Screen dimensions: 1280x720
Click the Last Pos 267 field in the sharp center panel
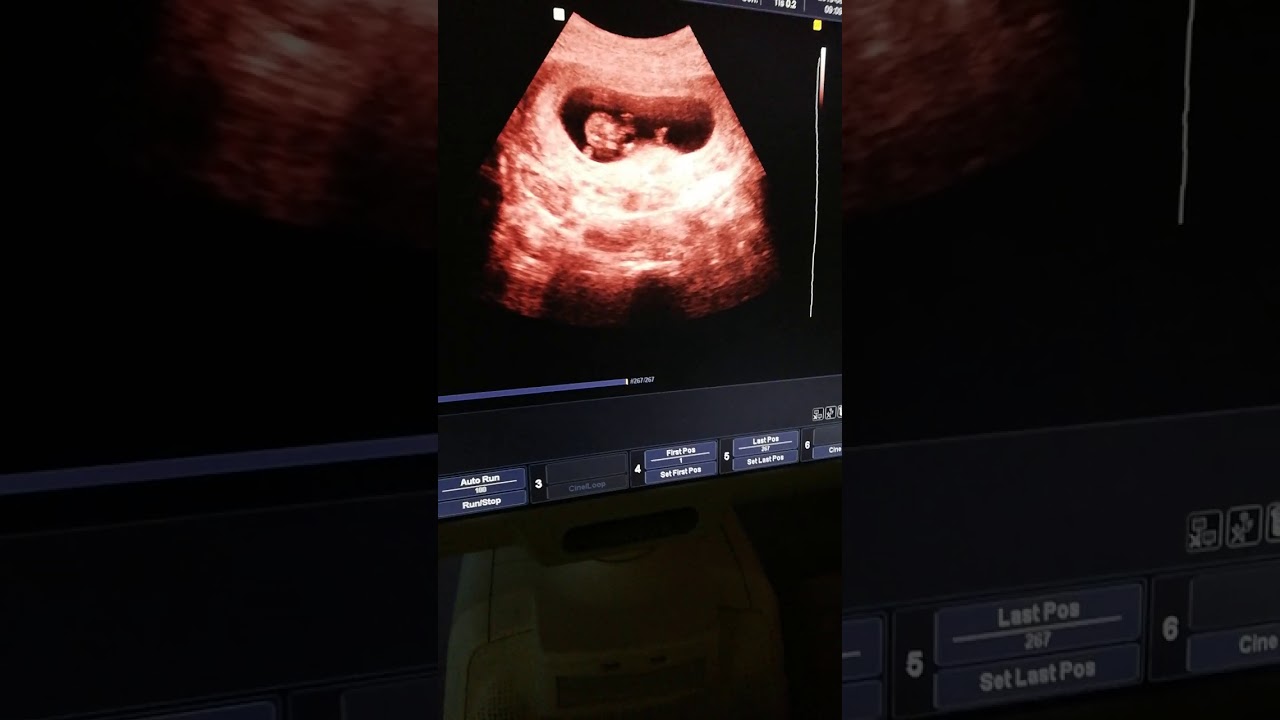pos(765,442)
